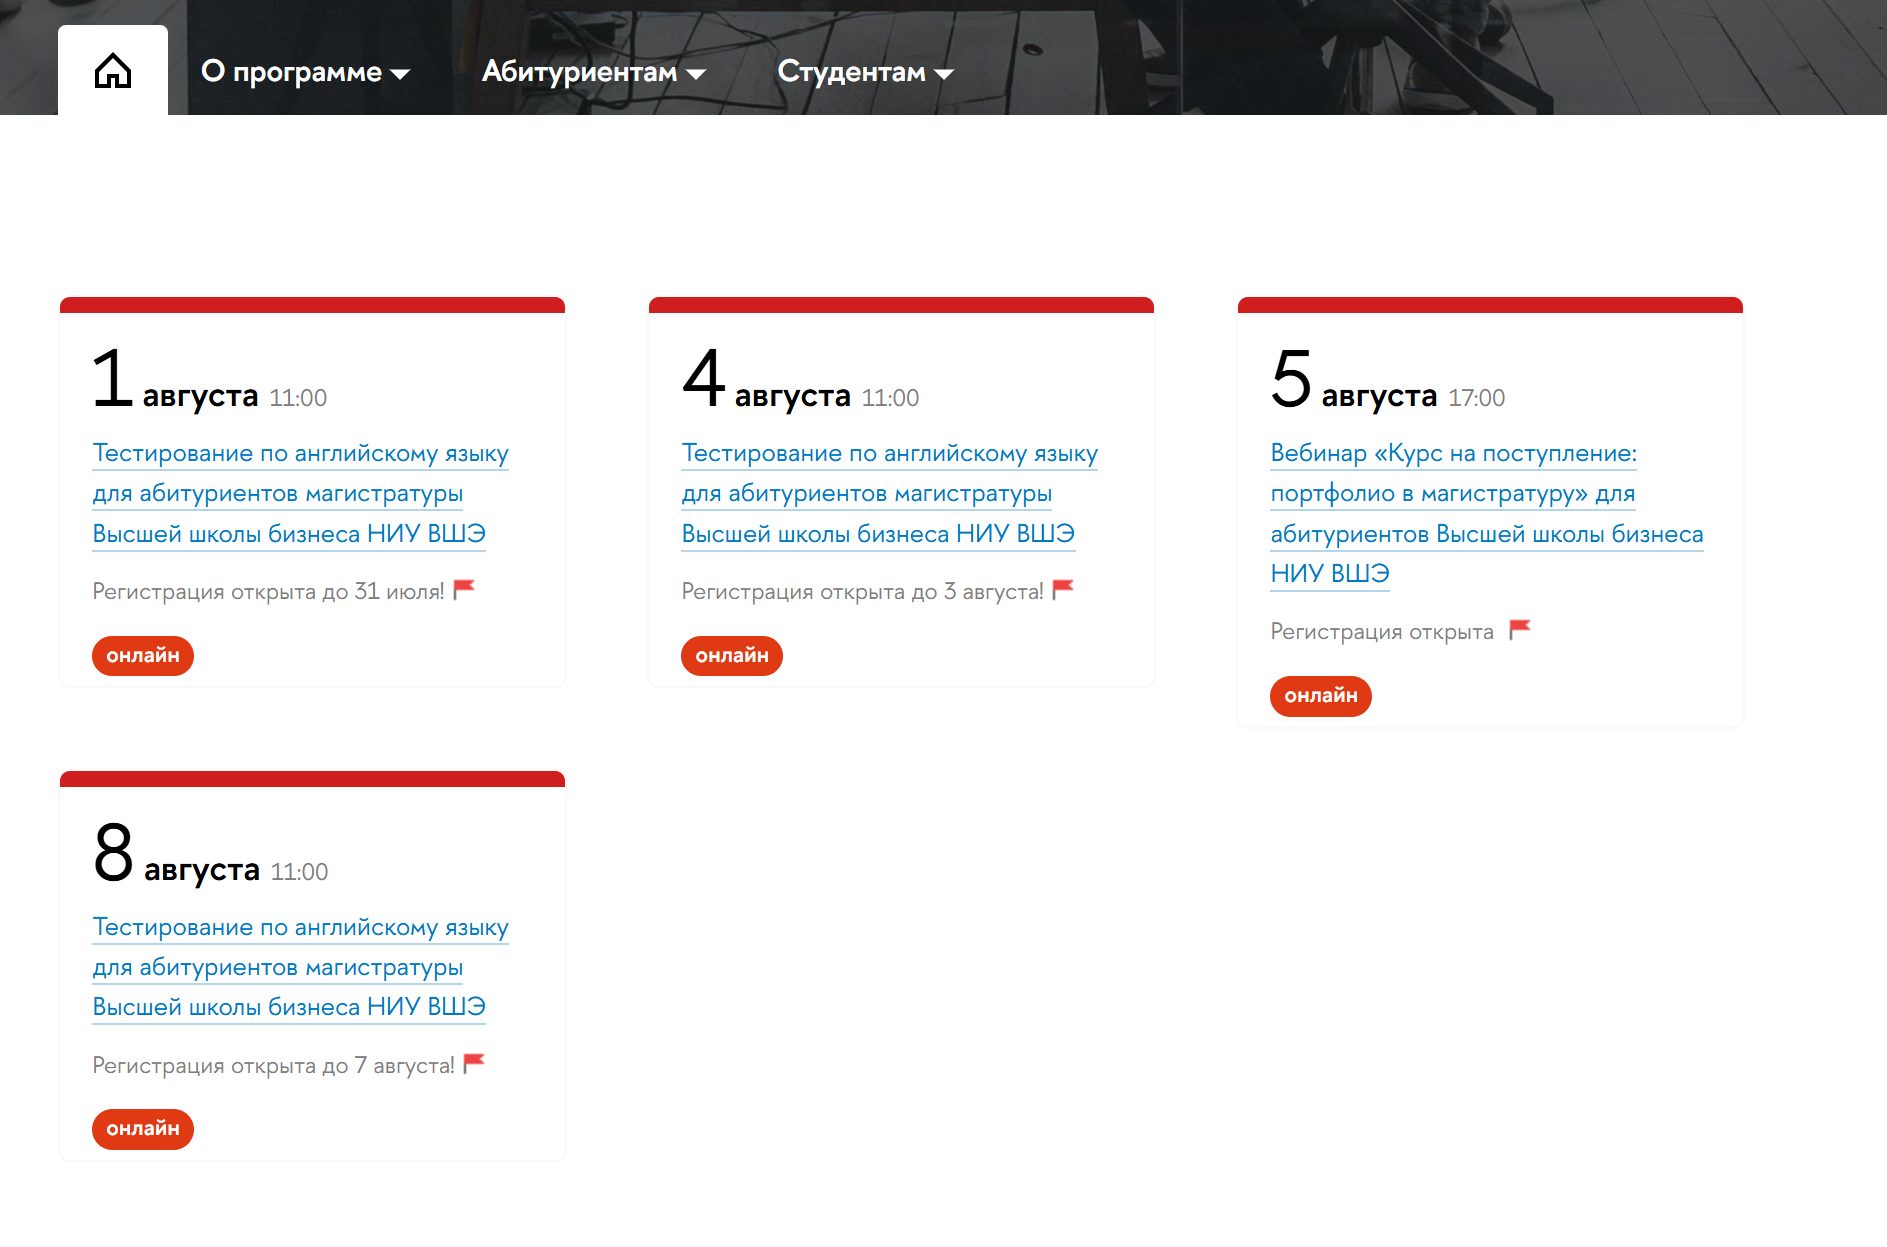This screenshot has height=1247, width=1887.
Task: Open the «Студентам» dropdown menu
Action: pos(866,72)
